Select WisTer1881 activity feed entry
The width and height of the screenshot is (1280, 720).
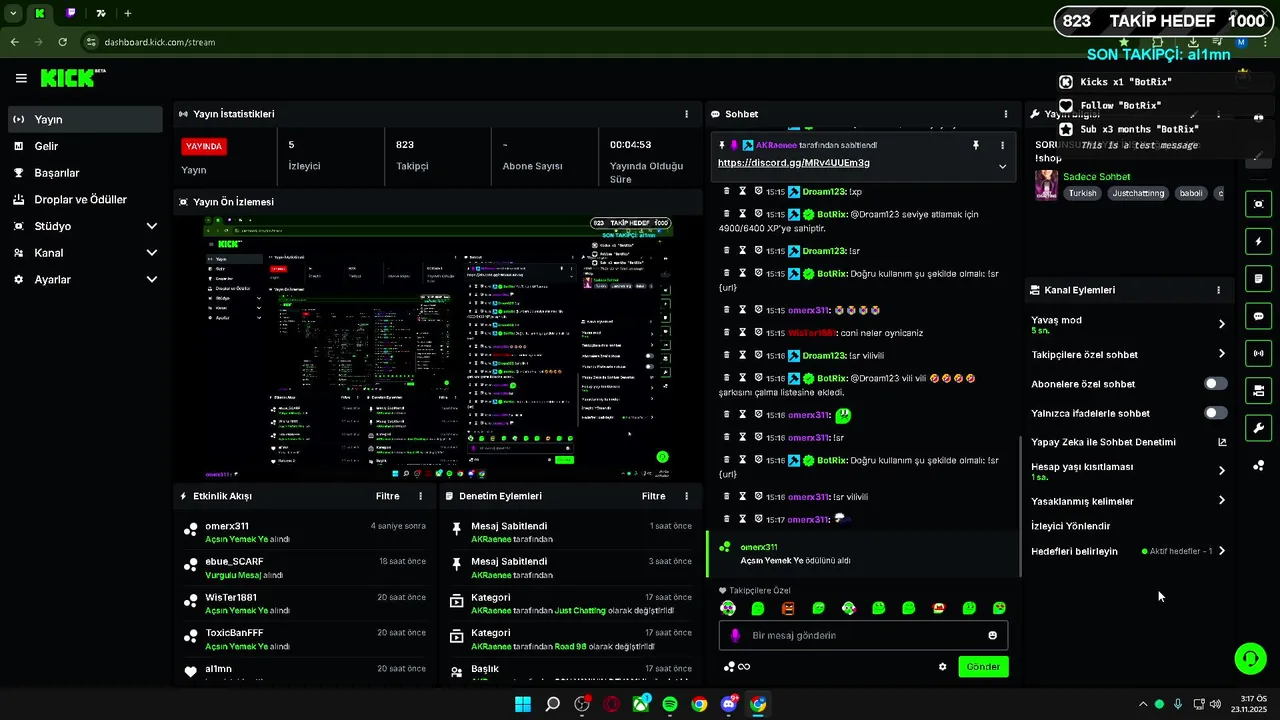305,603
